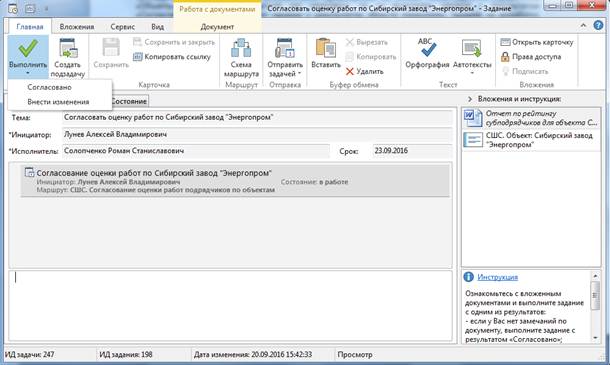Click the Состояние: в работе text

tap(314, 182)
